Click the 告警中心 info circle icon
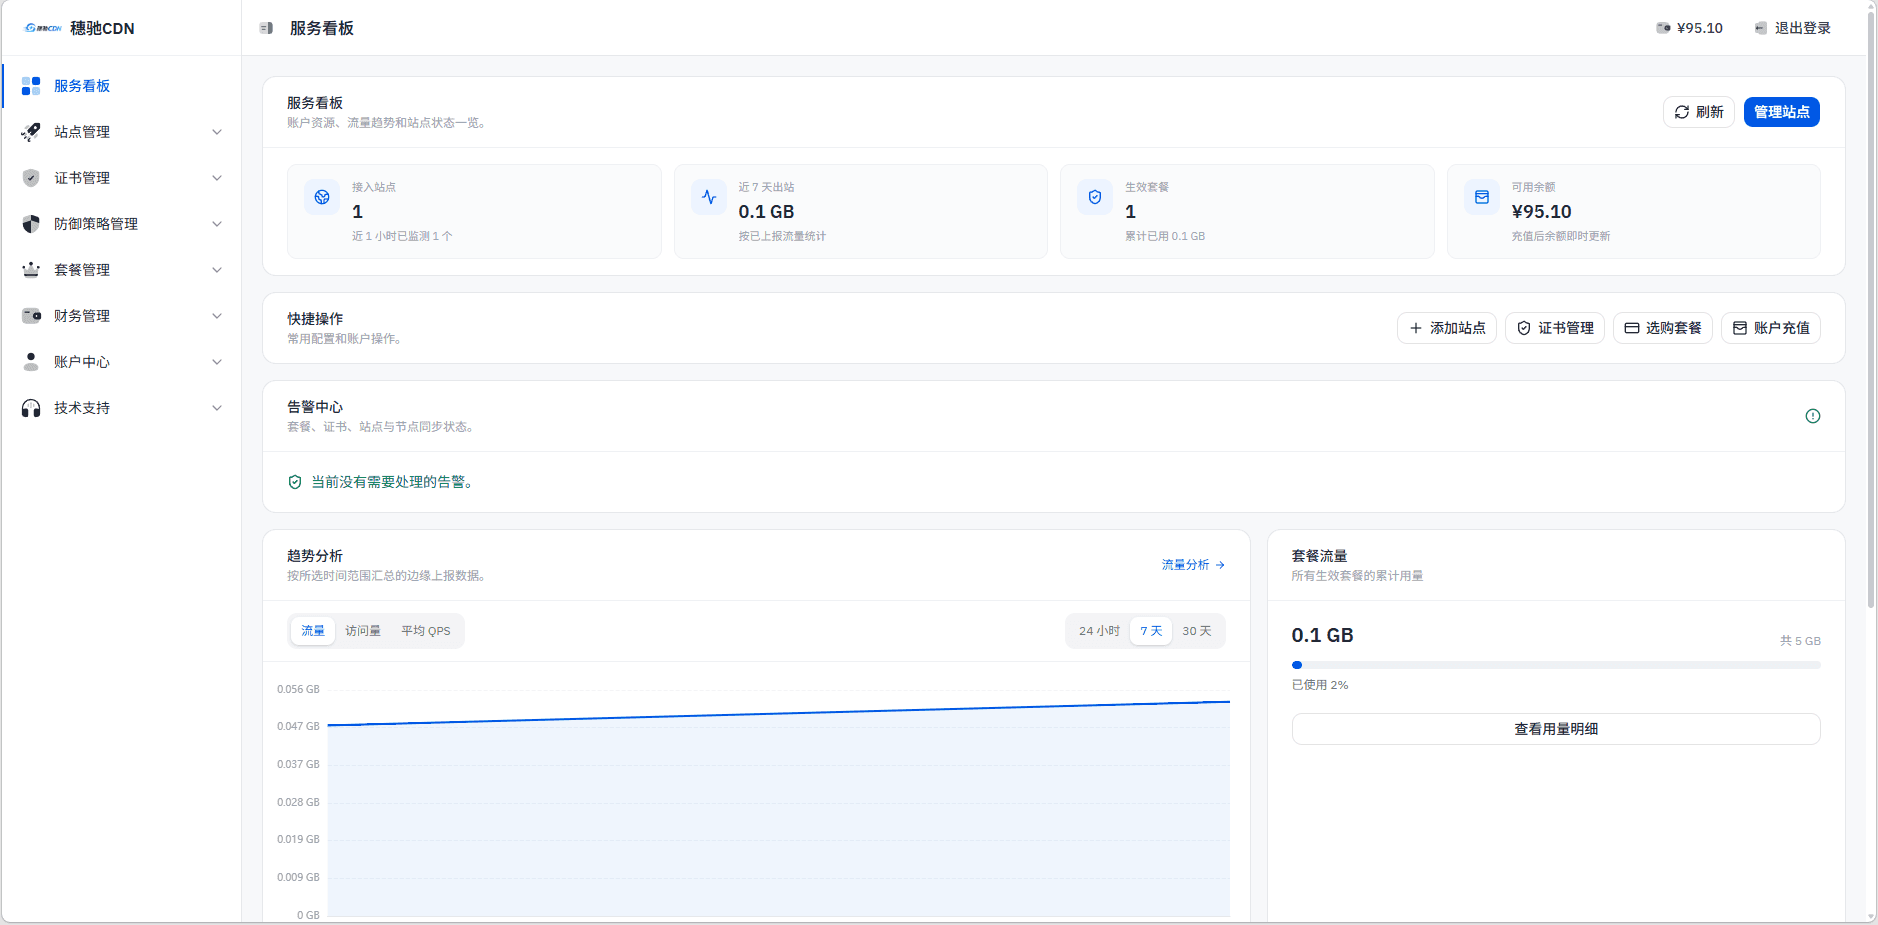Image resolution: width=1878 pixels, height=925 pixels. (1813, 416)
